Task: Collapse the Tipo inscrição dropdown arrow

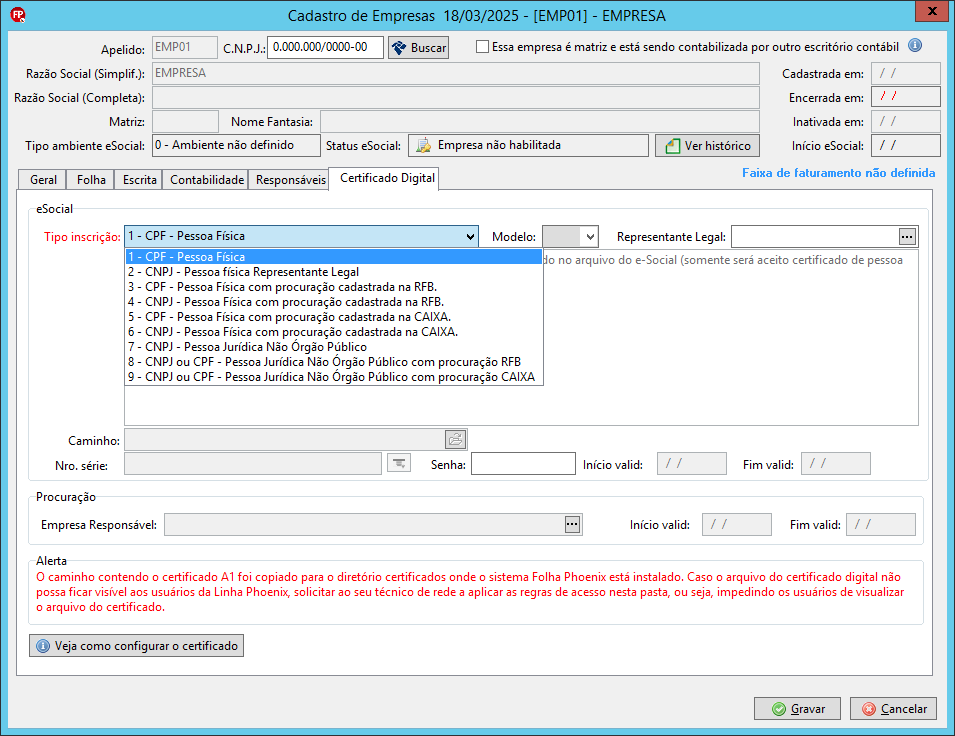Action: point(471,237)
